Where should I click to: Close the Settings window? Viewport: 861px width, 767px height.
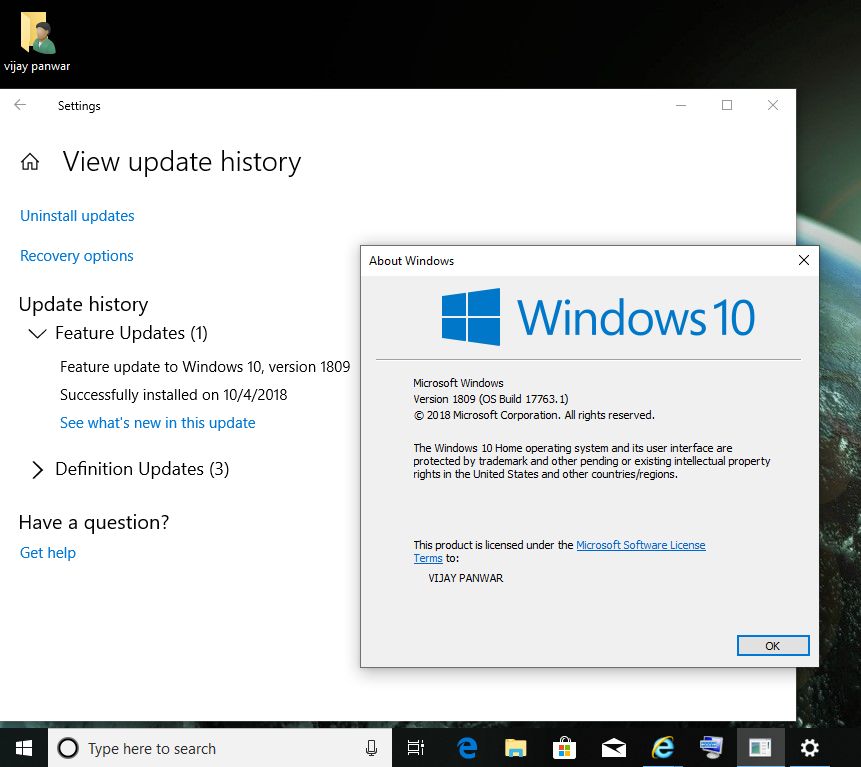[x=773, y=105]
